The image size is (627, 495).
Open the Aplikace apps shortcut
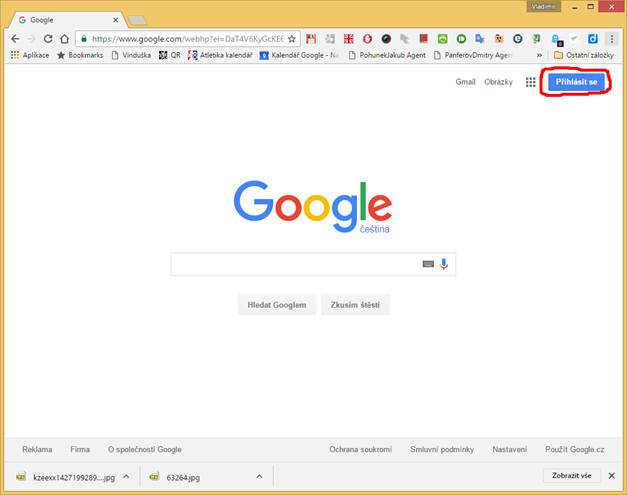point(30,55)
